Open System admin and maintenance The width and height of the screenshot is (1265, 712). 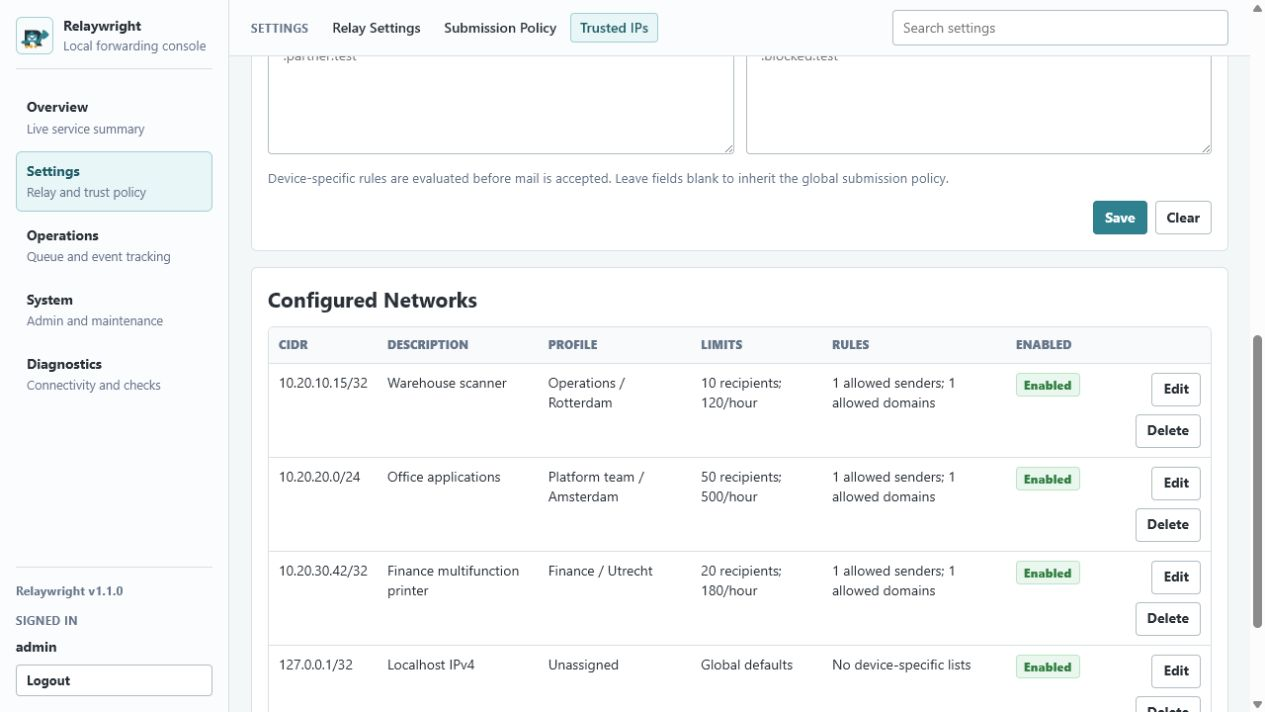tap(114, 310)
